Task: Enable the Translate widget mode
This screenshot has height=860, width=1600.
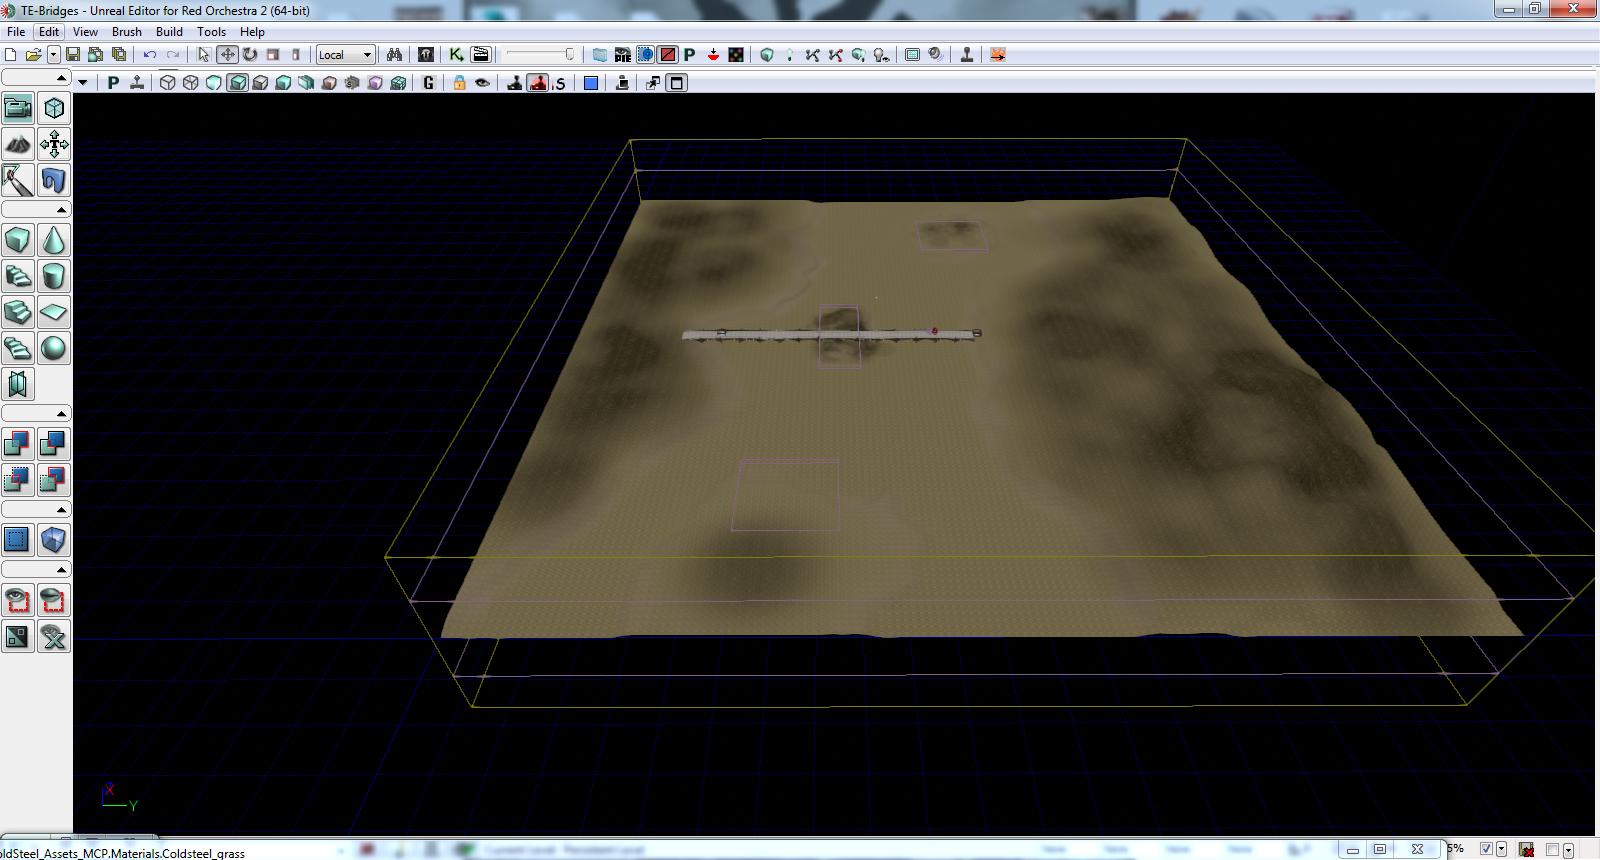Action: 228,55
